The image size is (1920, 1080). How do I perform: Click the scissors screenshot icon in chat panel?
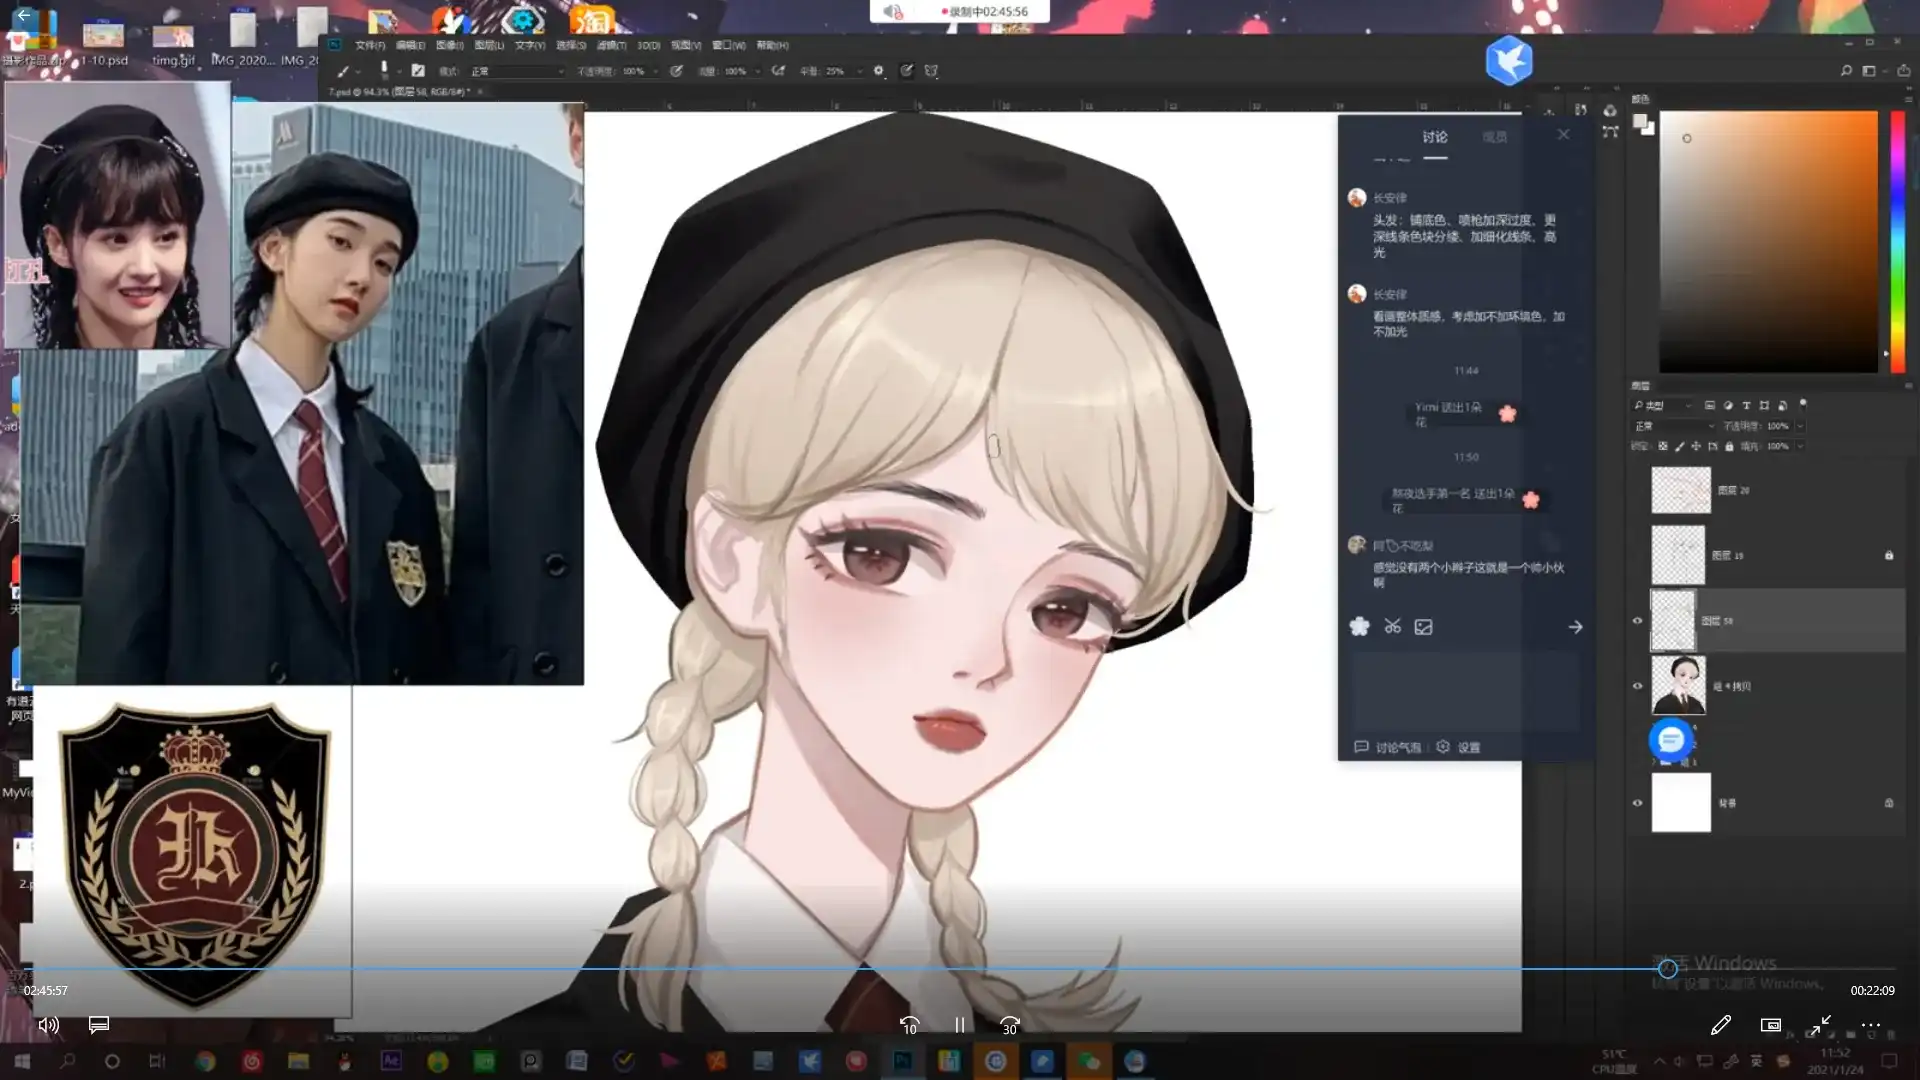tap(1392, 627)
